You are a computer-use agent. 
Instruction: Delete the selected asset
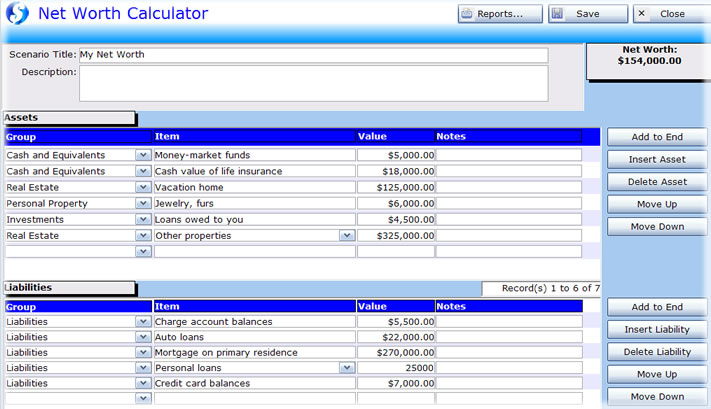pyautogui.click(x=657, y=182)
